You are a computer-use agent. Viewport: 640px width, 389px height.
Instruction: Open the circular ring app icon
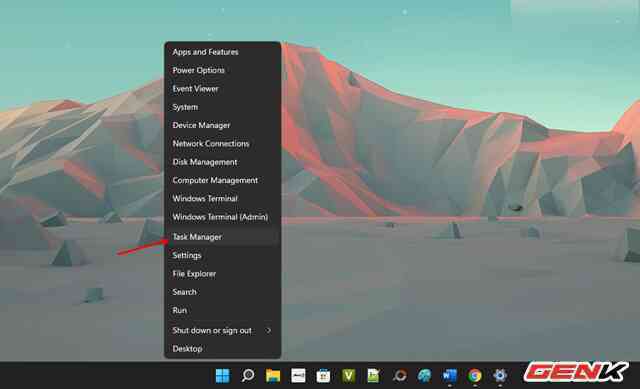click(400, 376)
